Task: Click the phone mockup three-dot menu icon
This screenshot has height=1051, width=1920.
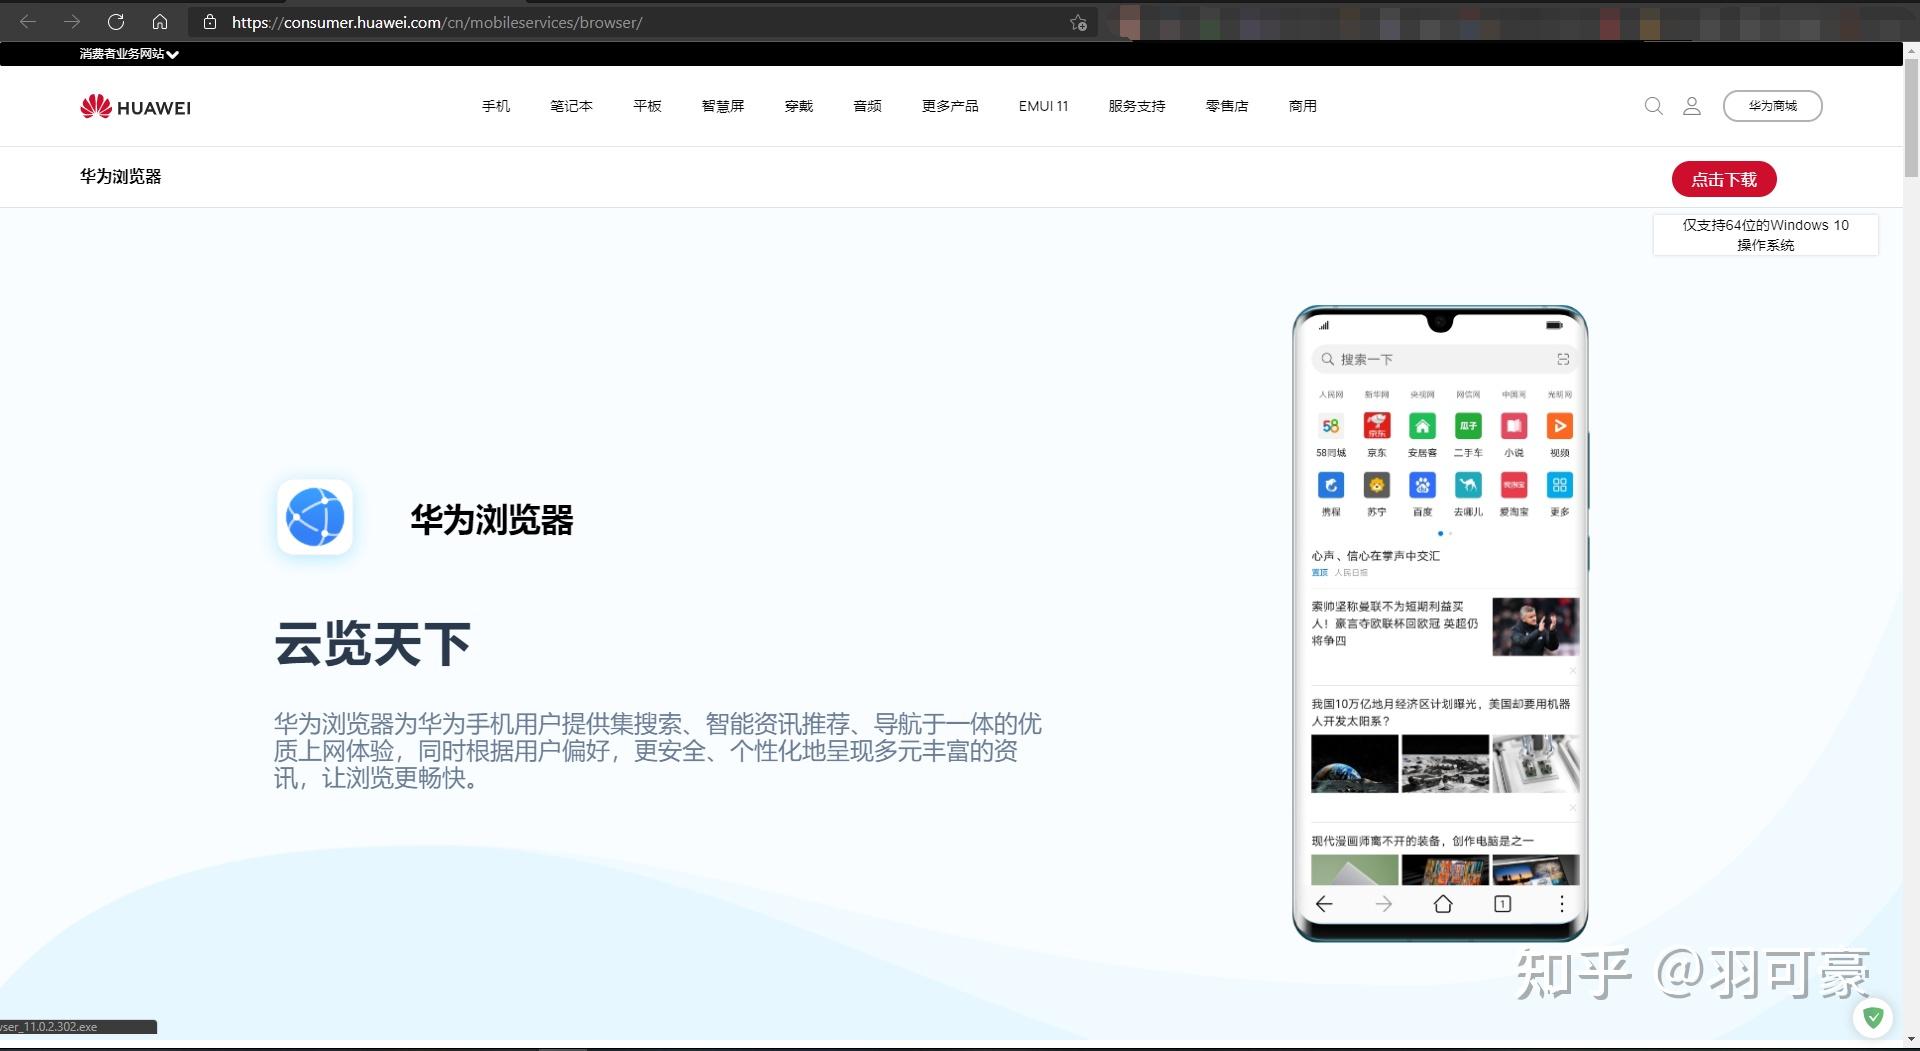Action: 1561,904
